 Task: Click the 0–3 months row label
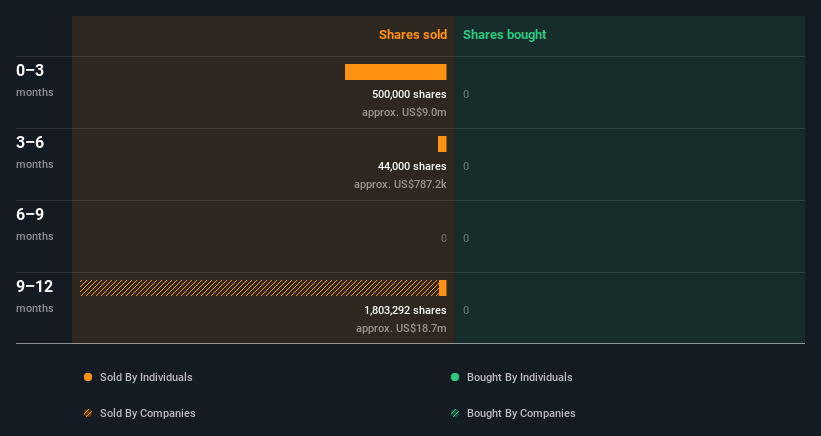(35, 80)
